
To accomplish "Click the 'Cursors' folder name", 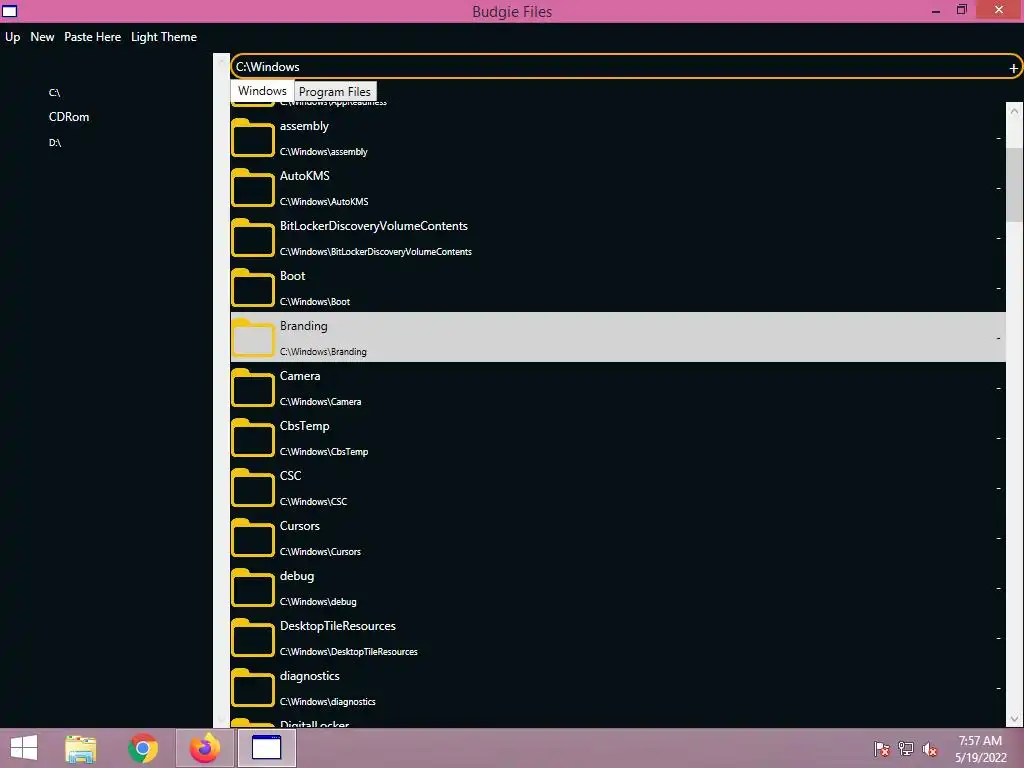I will (x=300, y=526).
